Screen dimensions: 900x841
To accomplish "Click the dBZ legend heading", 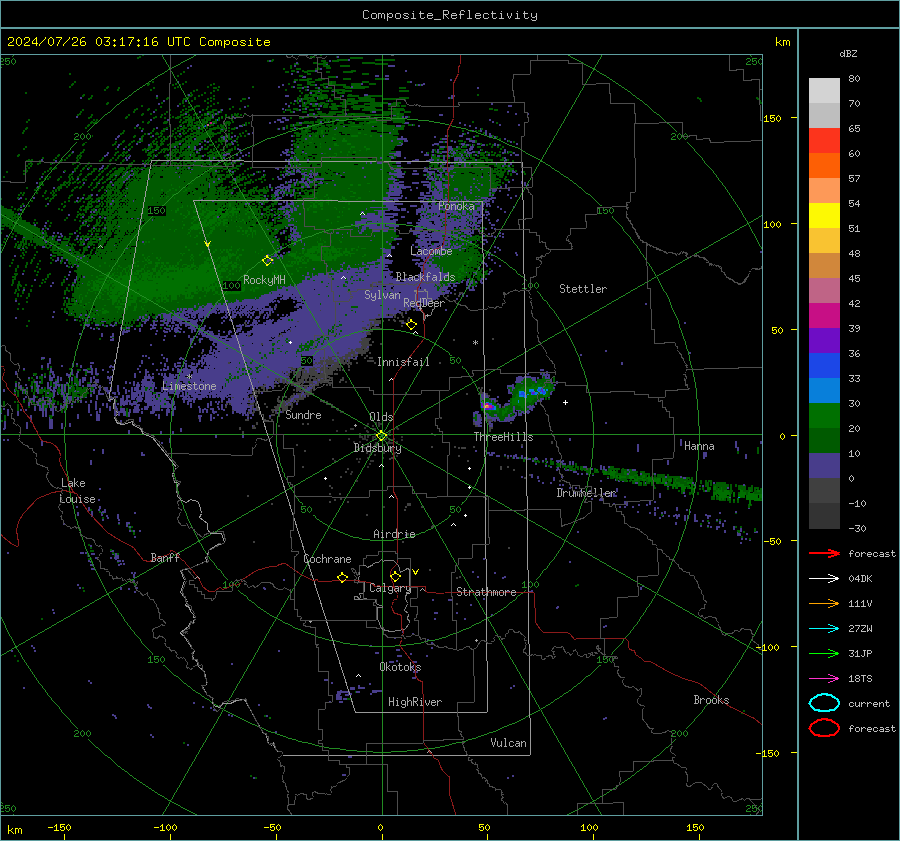I will [848, 53].
